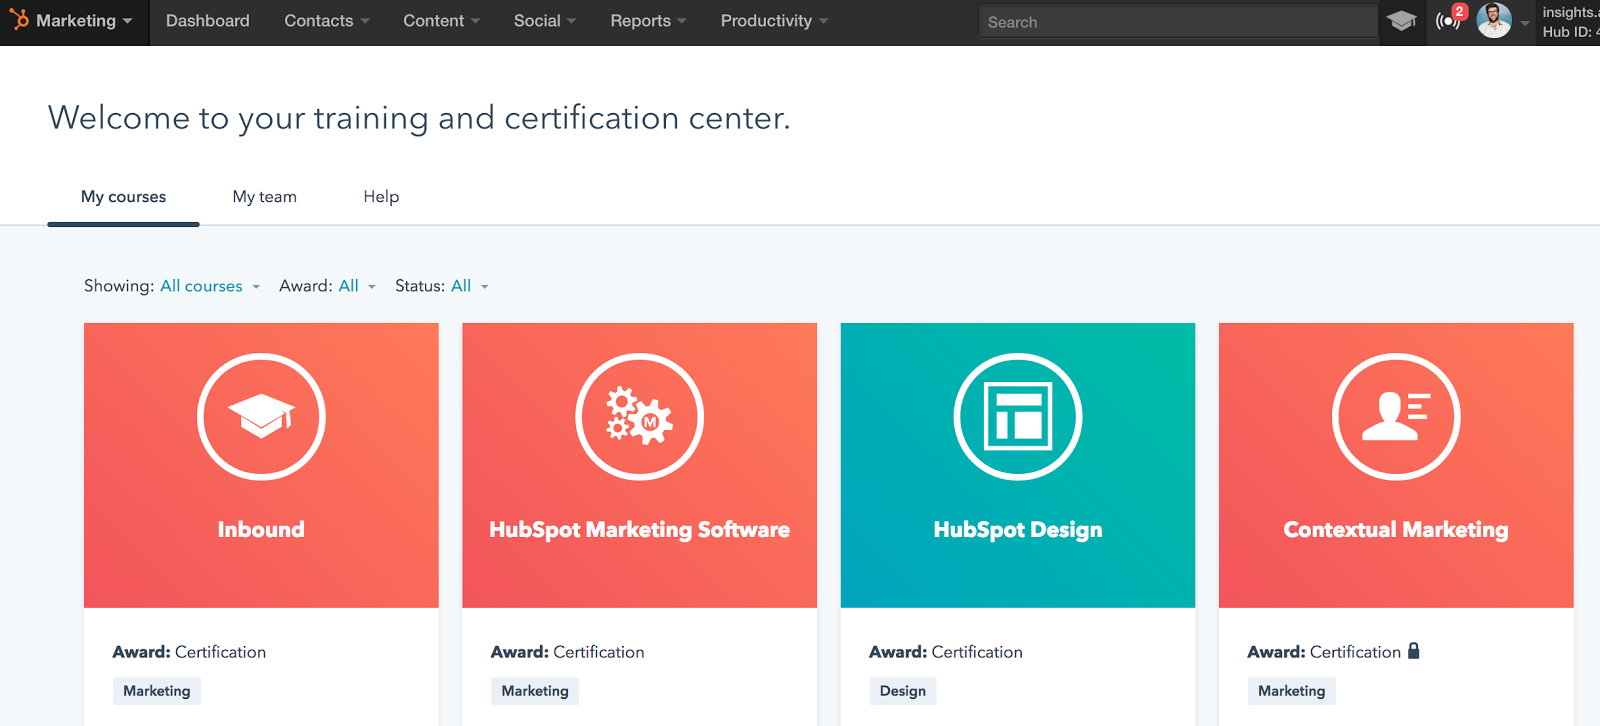Image resolution: width=1600 pixels, height=726 pixels.
Task: Open the Reports dropdown menu
Action: 649,21
